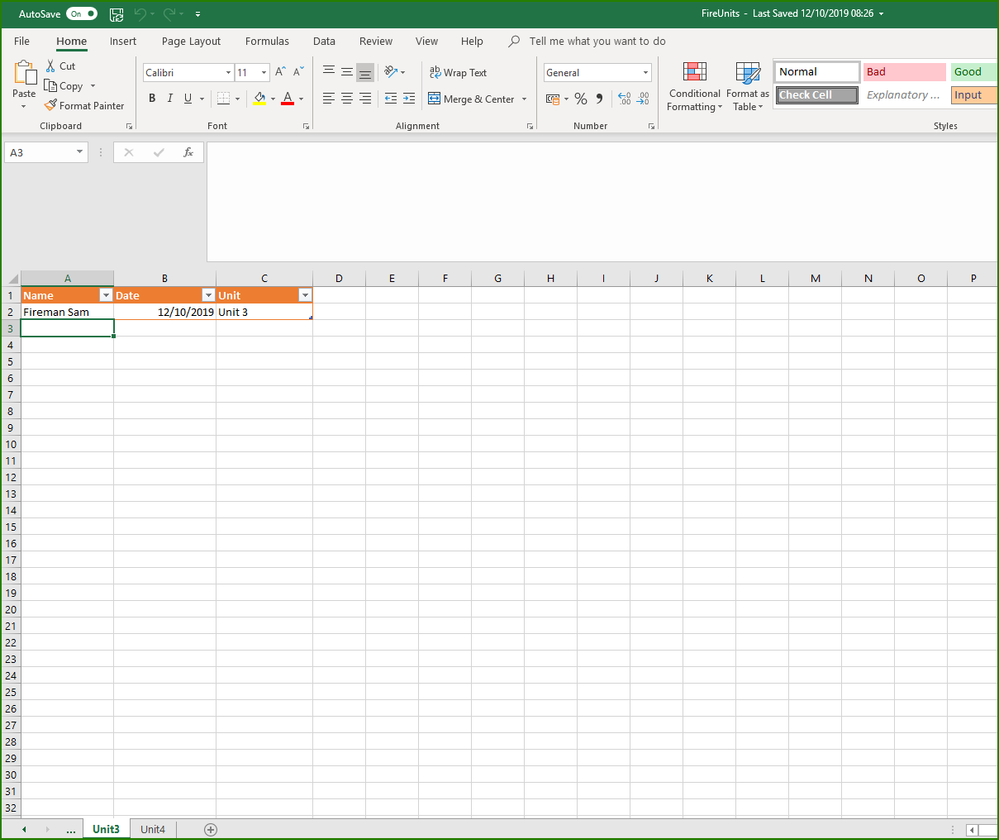Select the italic formatting icon

pos(170,98)
